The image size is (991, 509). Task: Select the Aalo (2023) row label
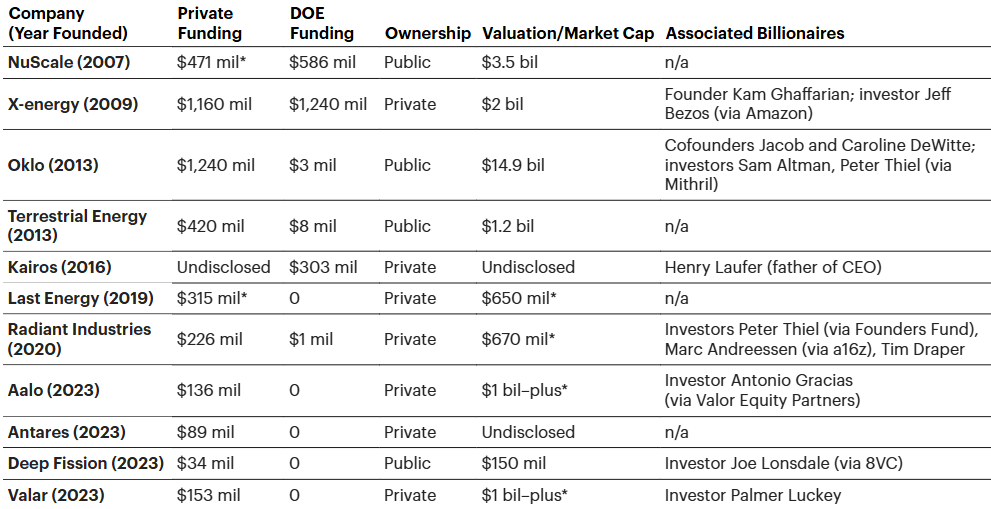[53, 390]
